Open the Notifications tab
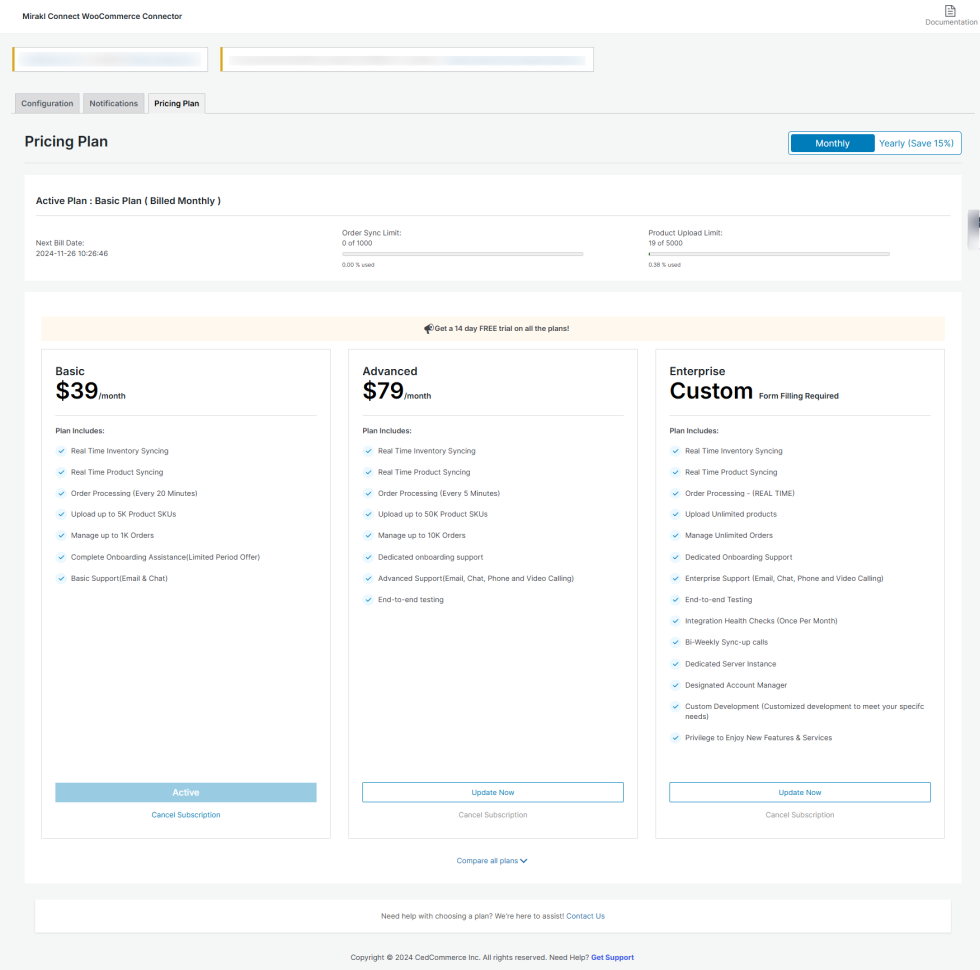Image resolution: width=980 pixels, height=970 pixels. (x=113, y=103)
